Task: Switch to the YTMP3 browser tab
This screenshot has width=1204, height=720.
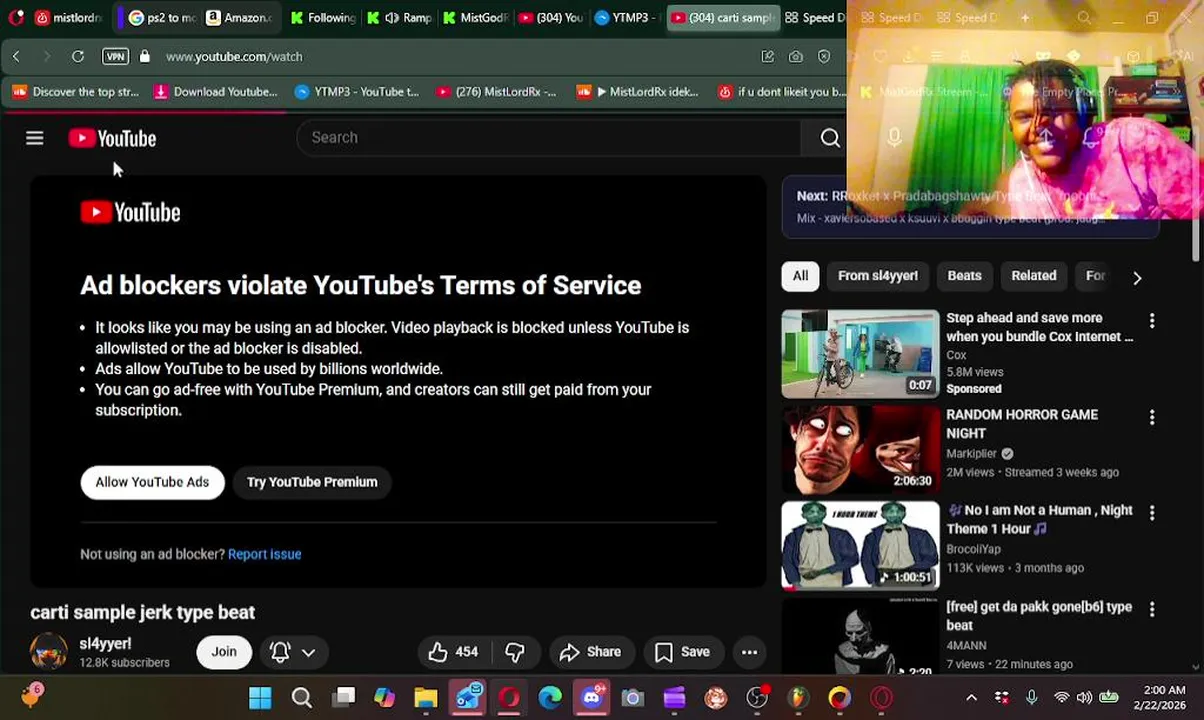Action: click(626, 18)
